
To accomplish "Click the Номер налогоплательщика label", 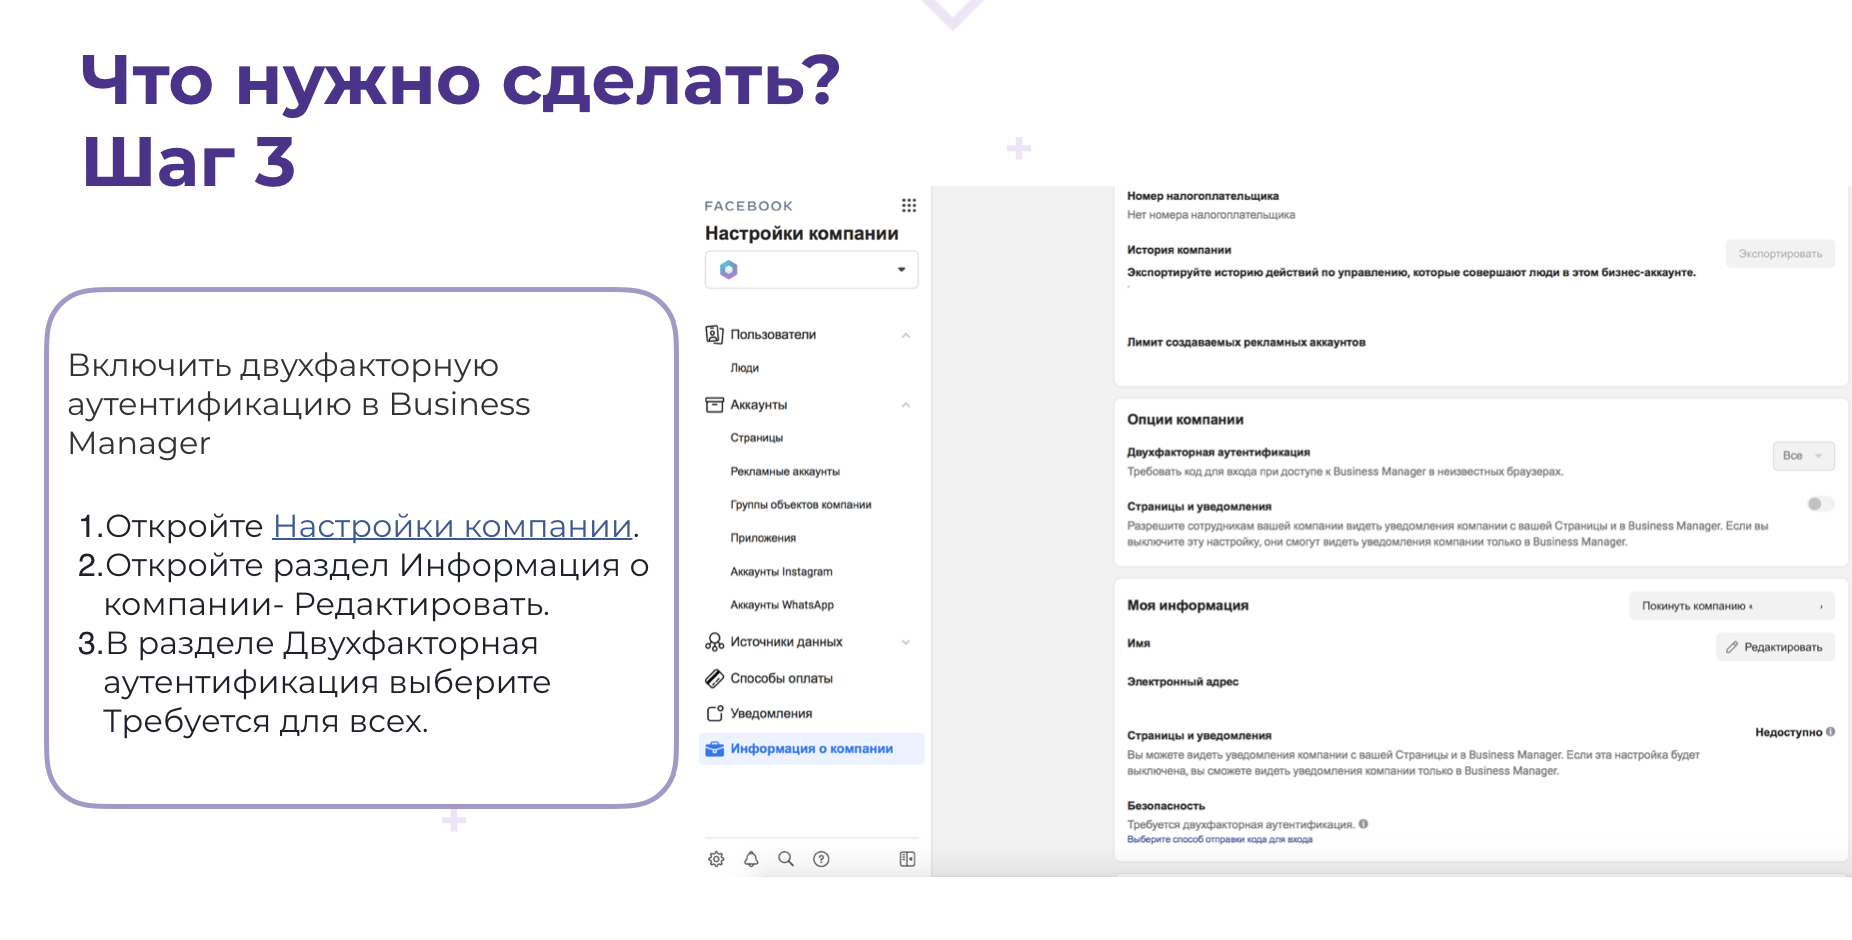I will (x=1202, y=196).
